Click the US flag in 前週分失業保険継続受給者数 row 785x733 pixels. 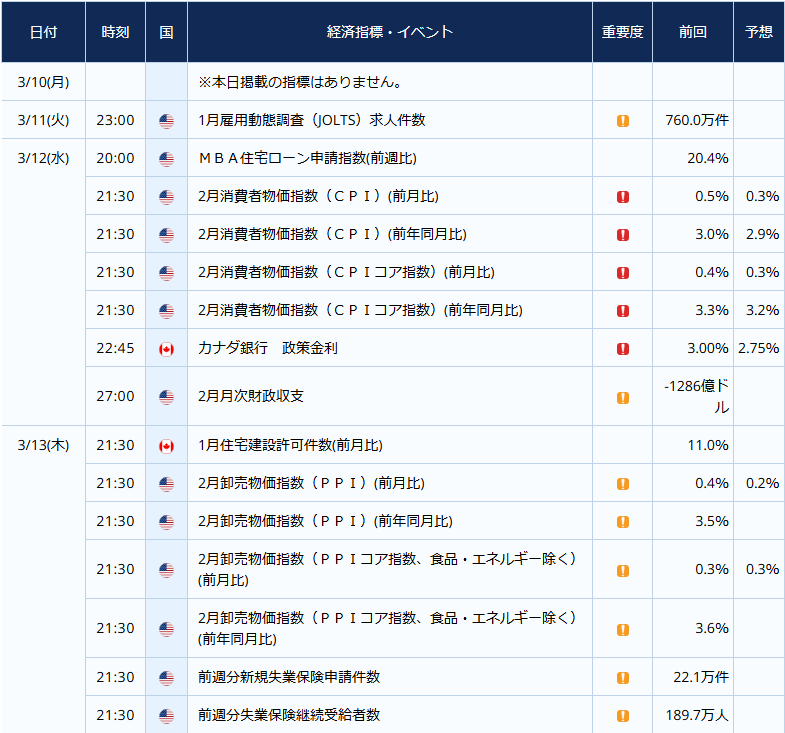tap(166, 716)
